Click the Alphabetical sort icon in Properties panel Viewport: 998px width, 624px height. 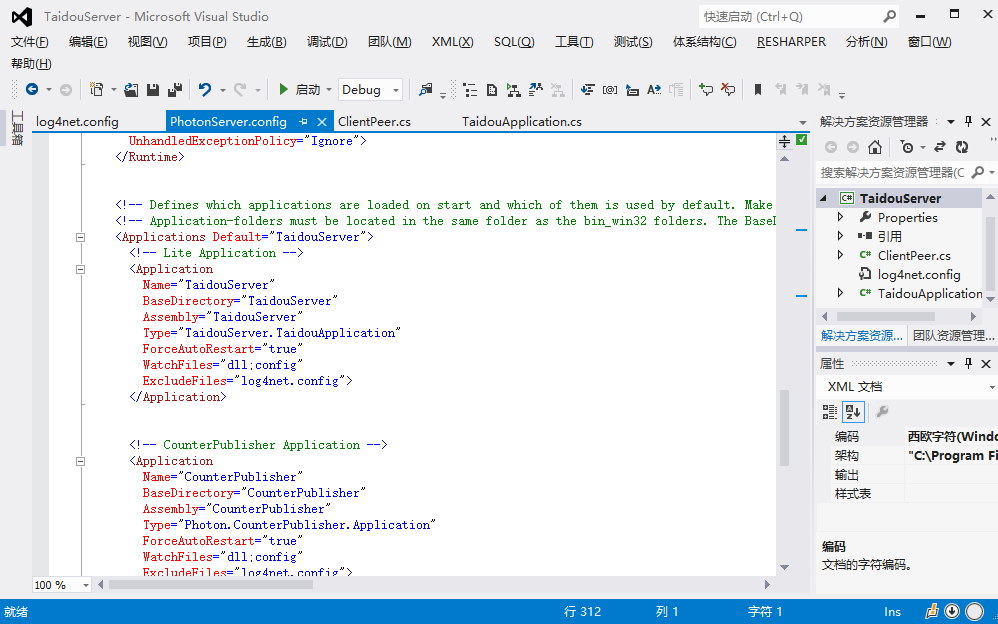[x=853, y=412]
